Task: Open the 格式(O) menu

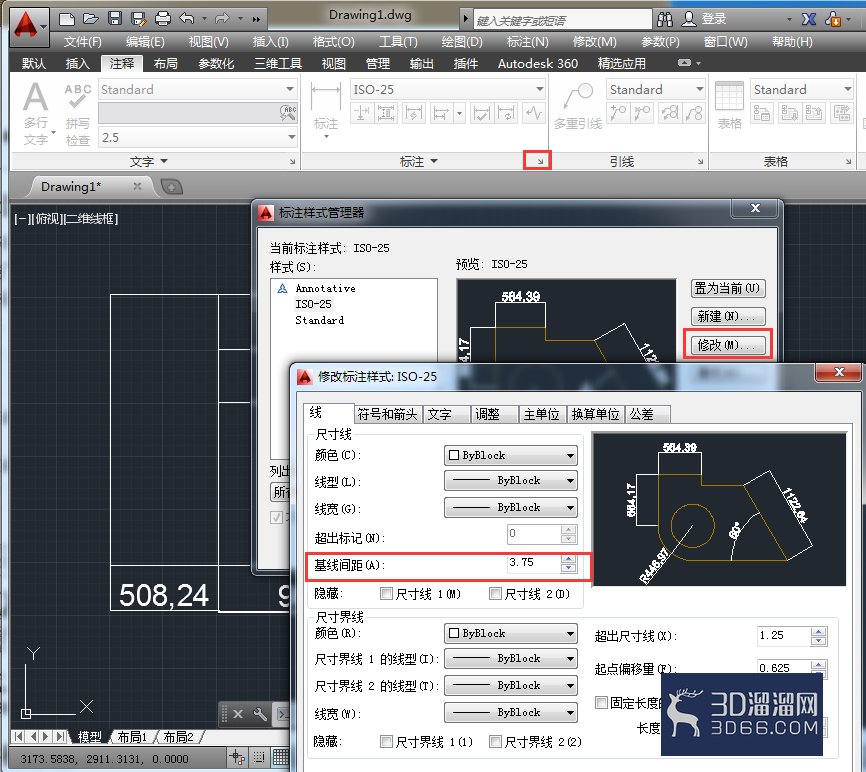Action: pyautogui.click(x=333, y=42)
